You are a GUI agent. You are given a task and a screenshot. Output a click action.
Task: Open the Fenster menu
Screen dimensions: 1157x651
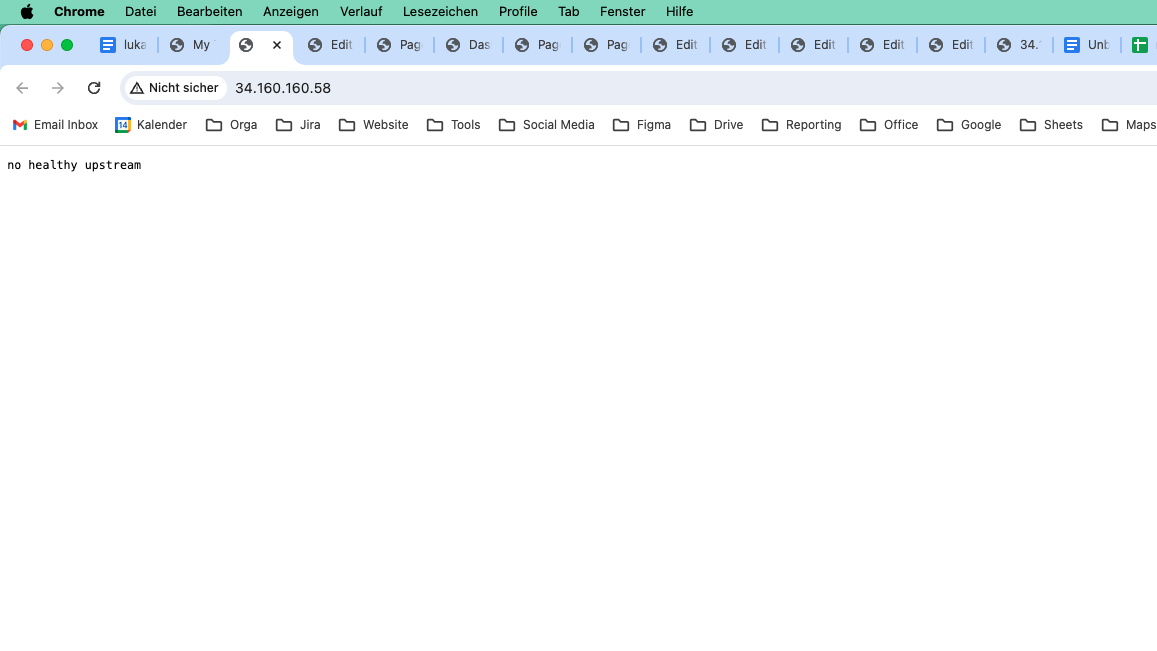click(x=622, y=12)
